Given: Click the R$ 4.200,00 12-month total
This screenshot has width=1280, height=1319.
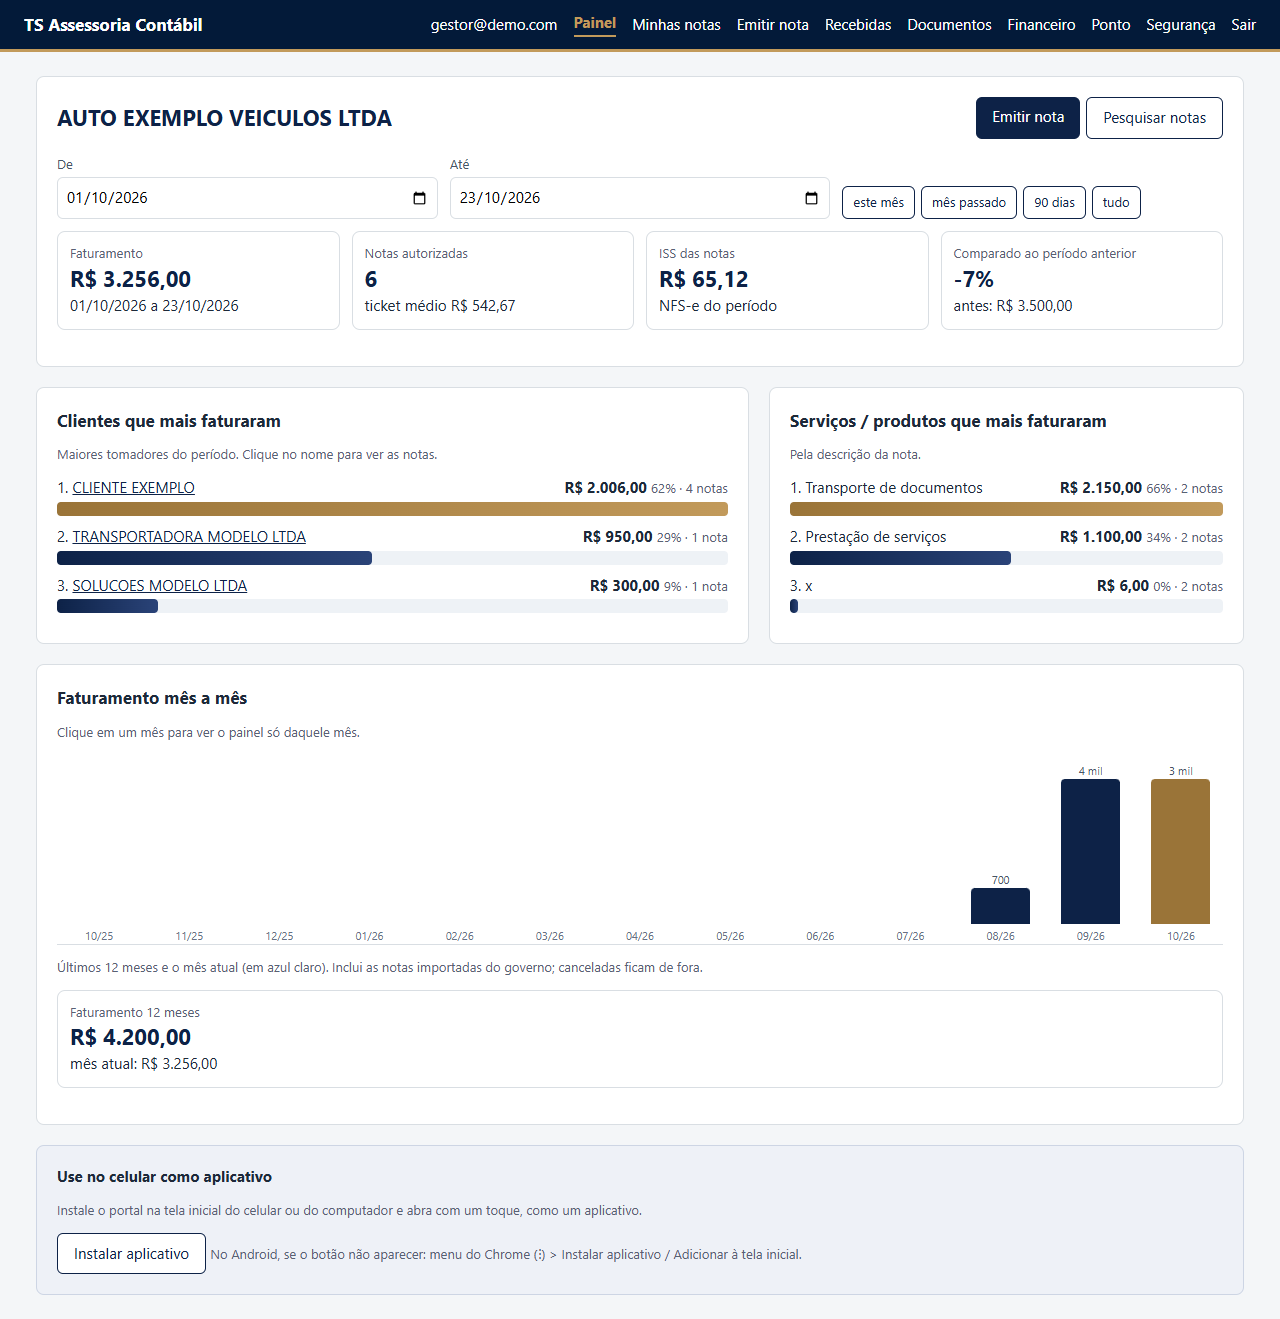Looking at the screenshot, I should [x=130, y=1037].
